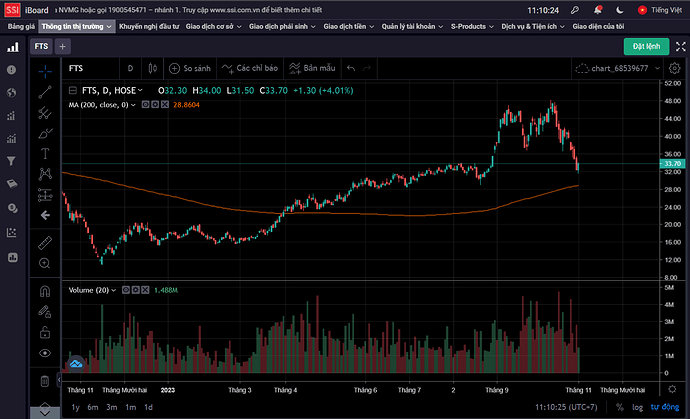Pick the Brush drawing tool

click(45, 132)
